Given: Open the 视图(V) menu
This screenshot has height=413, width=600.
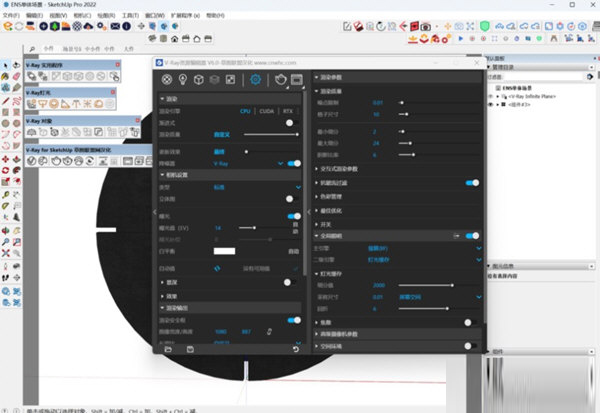Looking at the screenshot, I should click(58, 15).
